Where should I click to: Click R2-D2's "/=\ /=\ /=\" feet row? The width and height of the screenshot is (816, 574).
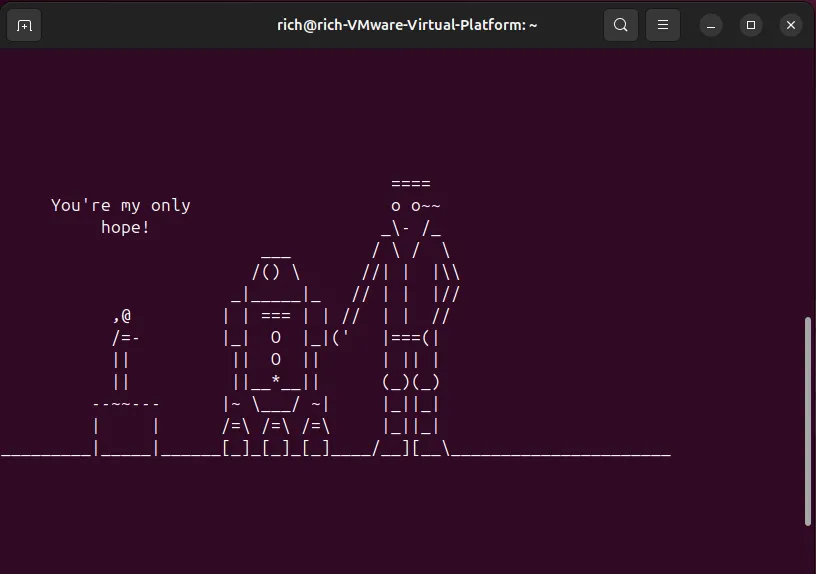pos(276,427)
